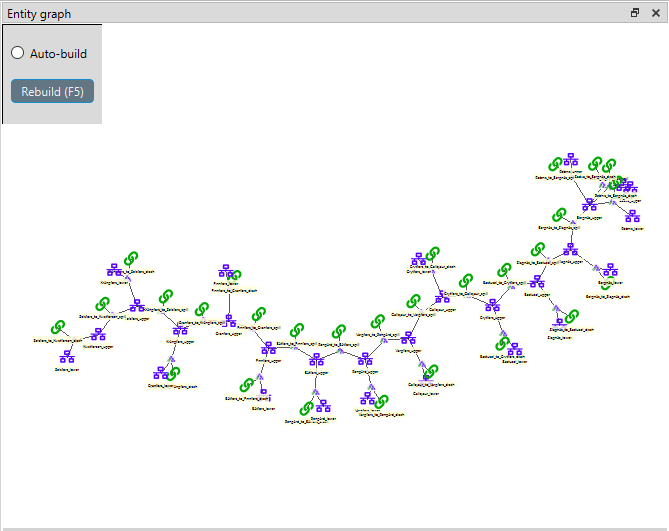Click link icon above Galjepuur_to_Vargfjorn_spill
Viewport: 669px width, 531px height.
click(x=413, y=301)
